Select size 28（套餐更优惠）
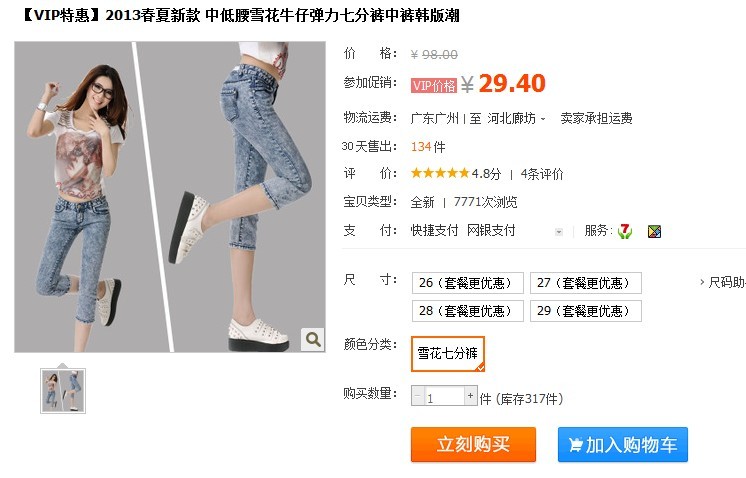Image resolution: width=746 pixels, height=478 pixels. click(468, 311)
